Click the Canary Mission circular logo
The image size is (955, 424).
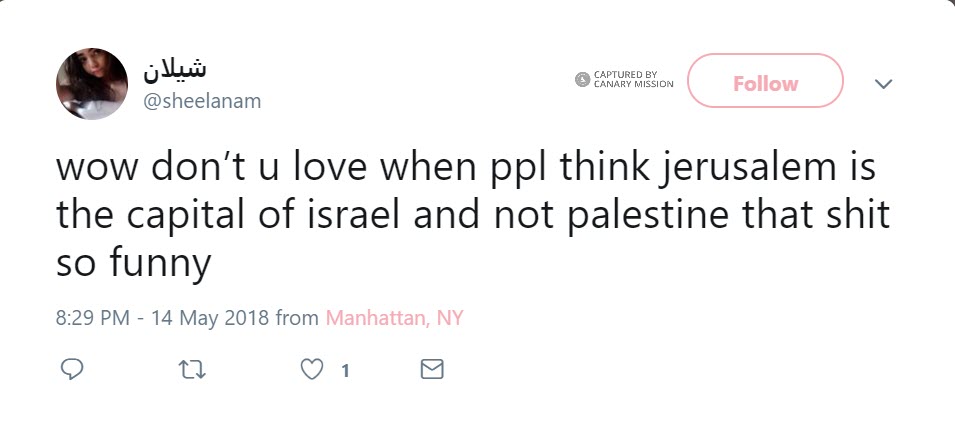coord(582,80)
